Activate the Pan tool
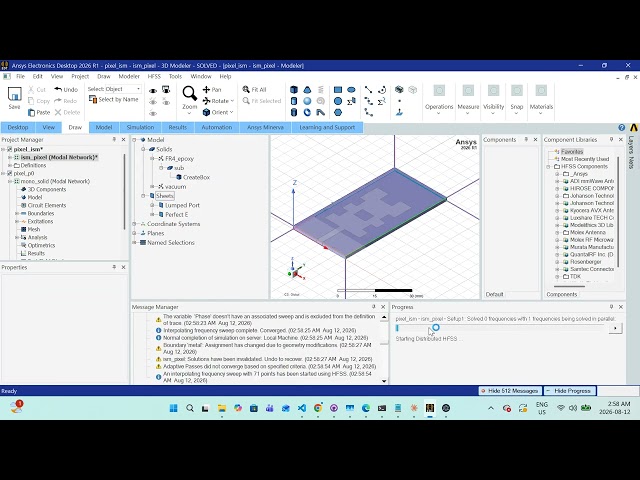Image resolution: width=640 pixels, height=480 pixels. point(212,89)
